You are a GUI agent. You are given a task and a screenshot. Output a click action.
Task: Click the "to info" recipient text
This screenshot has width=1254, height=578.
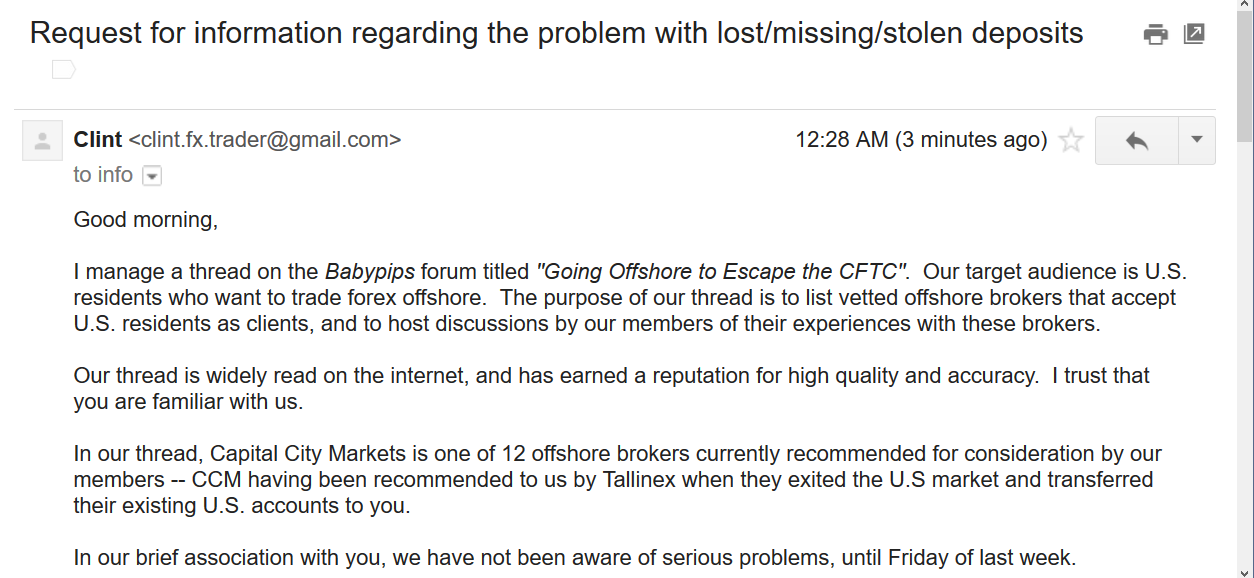(103, 175)
